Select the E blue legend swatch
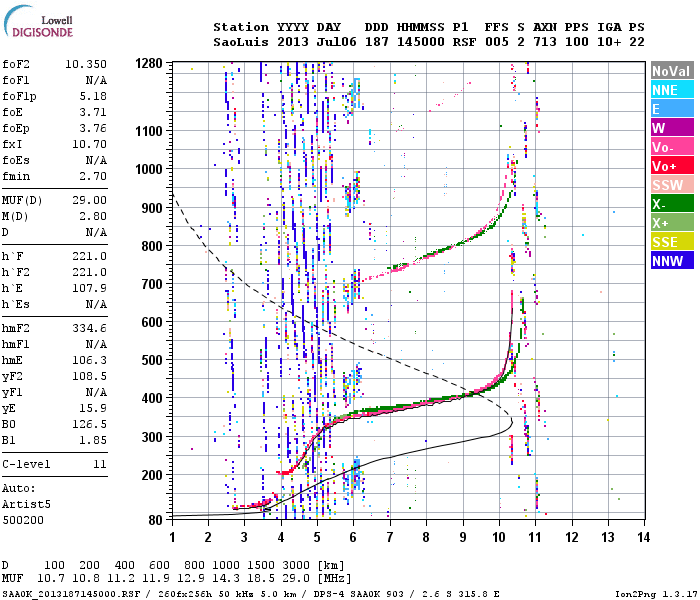 pos(672,108)
